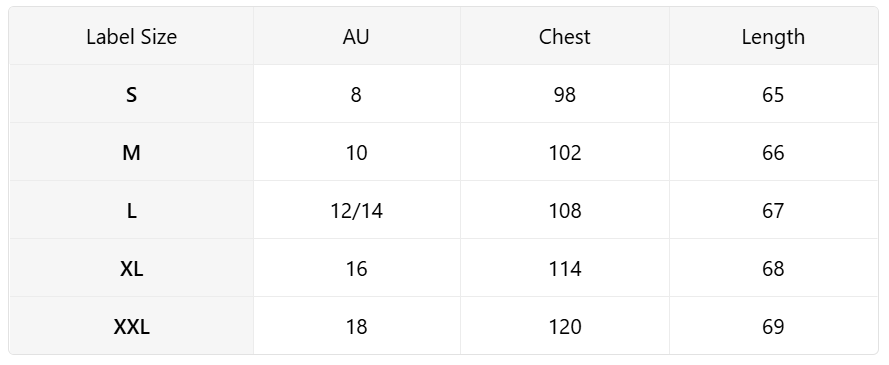Click the XXL label size cell
This screenshot has width=889, height=365.
[132, 326]
